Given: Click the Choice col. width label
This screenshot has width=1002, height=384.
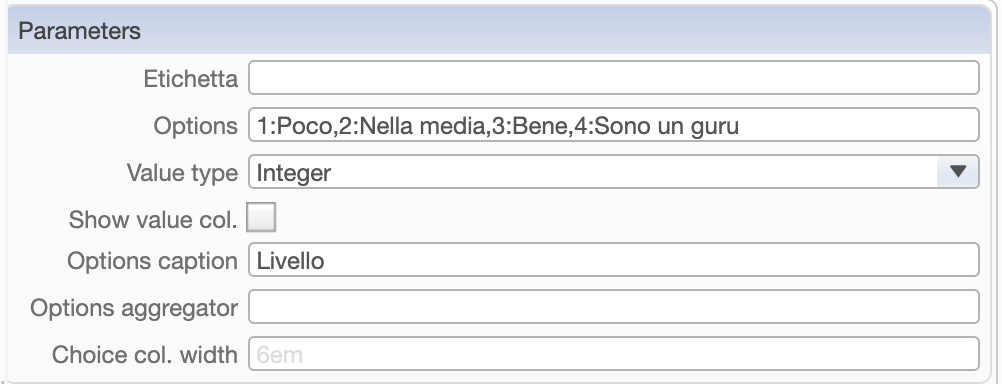Looking at the screenshot, I should (x=145, y=355).
